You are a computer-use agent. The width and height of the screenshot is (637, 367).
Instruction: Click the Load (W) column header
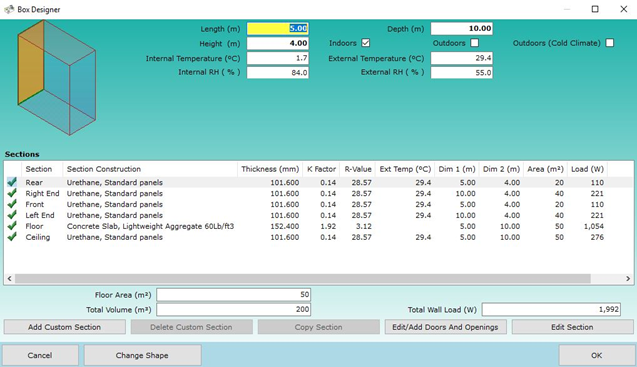point(587,169)
